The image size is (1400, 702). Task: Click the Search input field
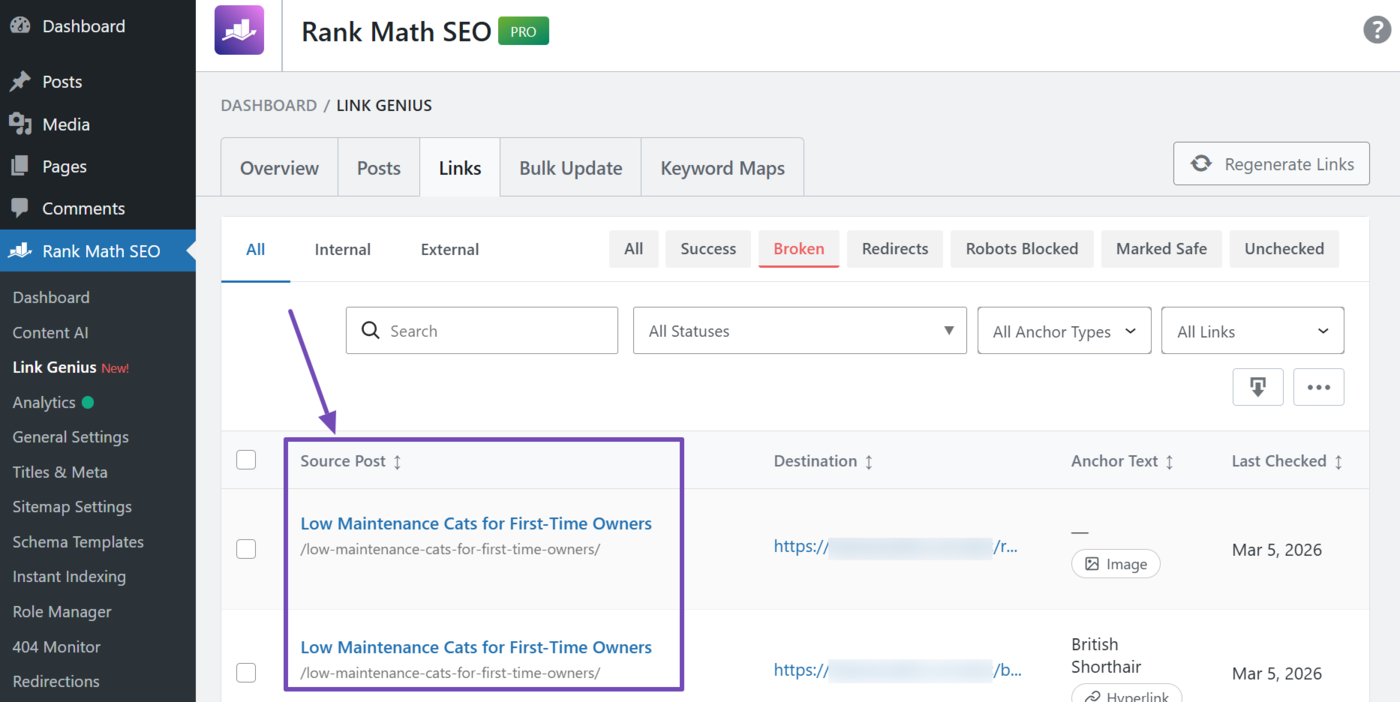click(x=482, y=331)
